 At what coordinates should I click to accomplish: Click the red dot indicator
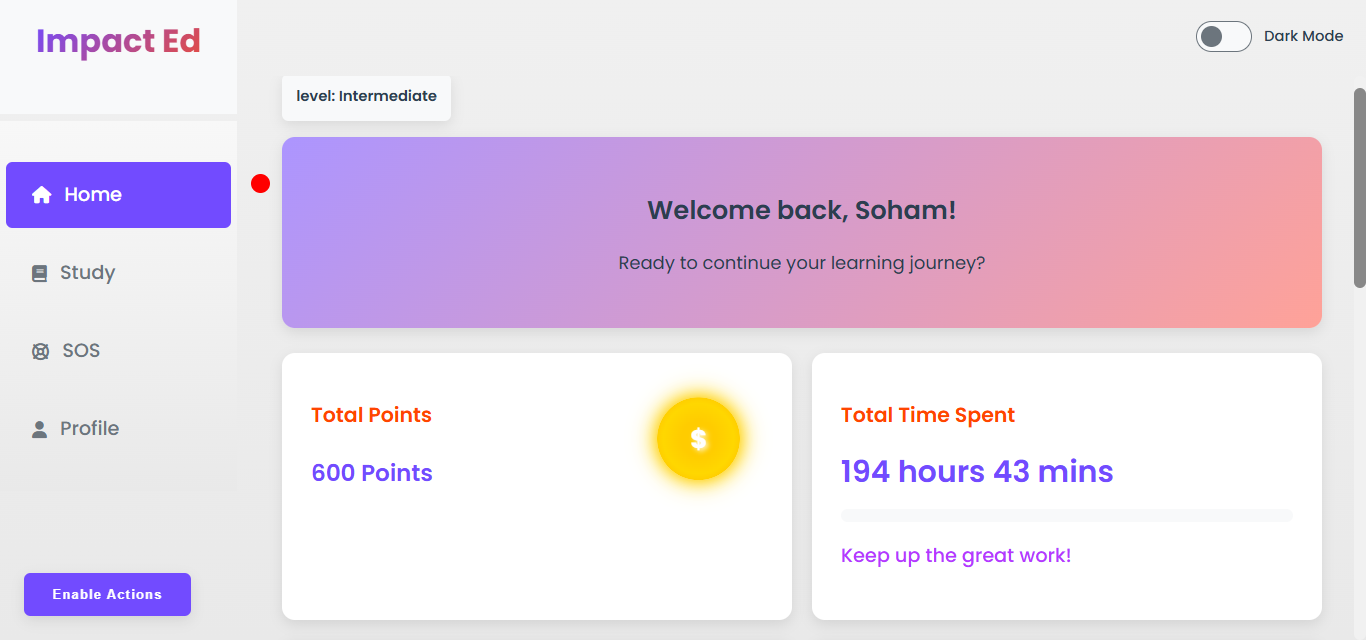pyautogui.click(x=260, y=184)
